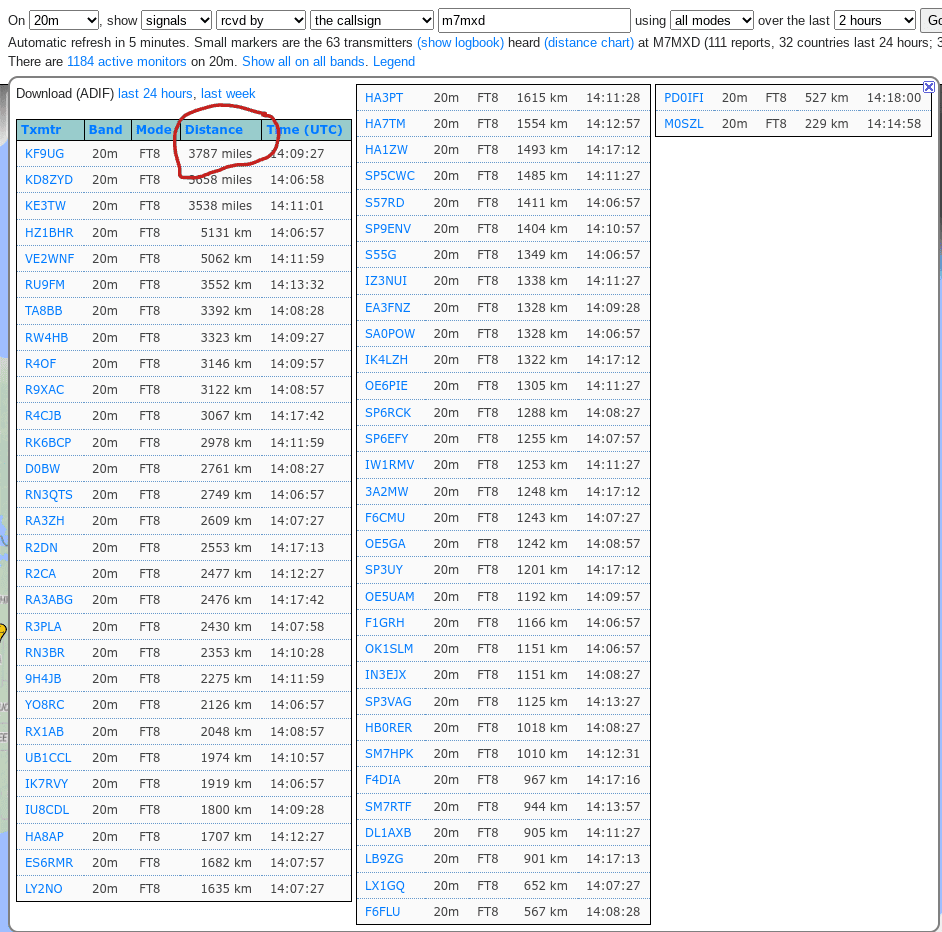
Task: Open callsign OK1SLM link
Action: [389, 649]
